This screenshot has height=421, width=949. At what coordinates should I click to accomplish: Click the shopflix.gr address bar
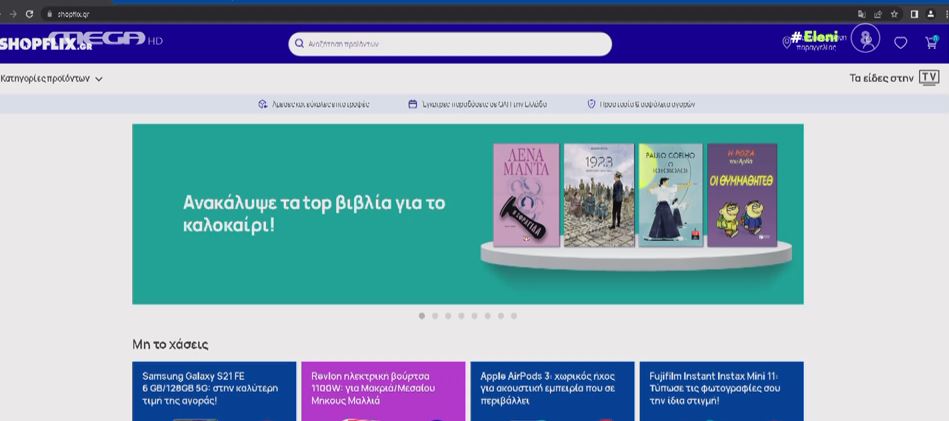tap(448, 14)
